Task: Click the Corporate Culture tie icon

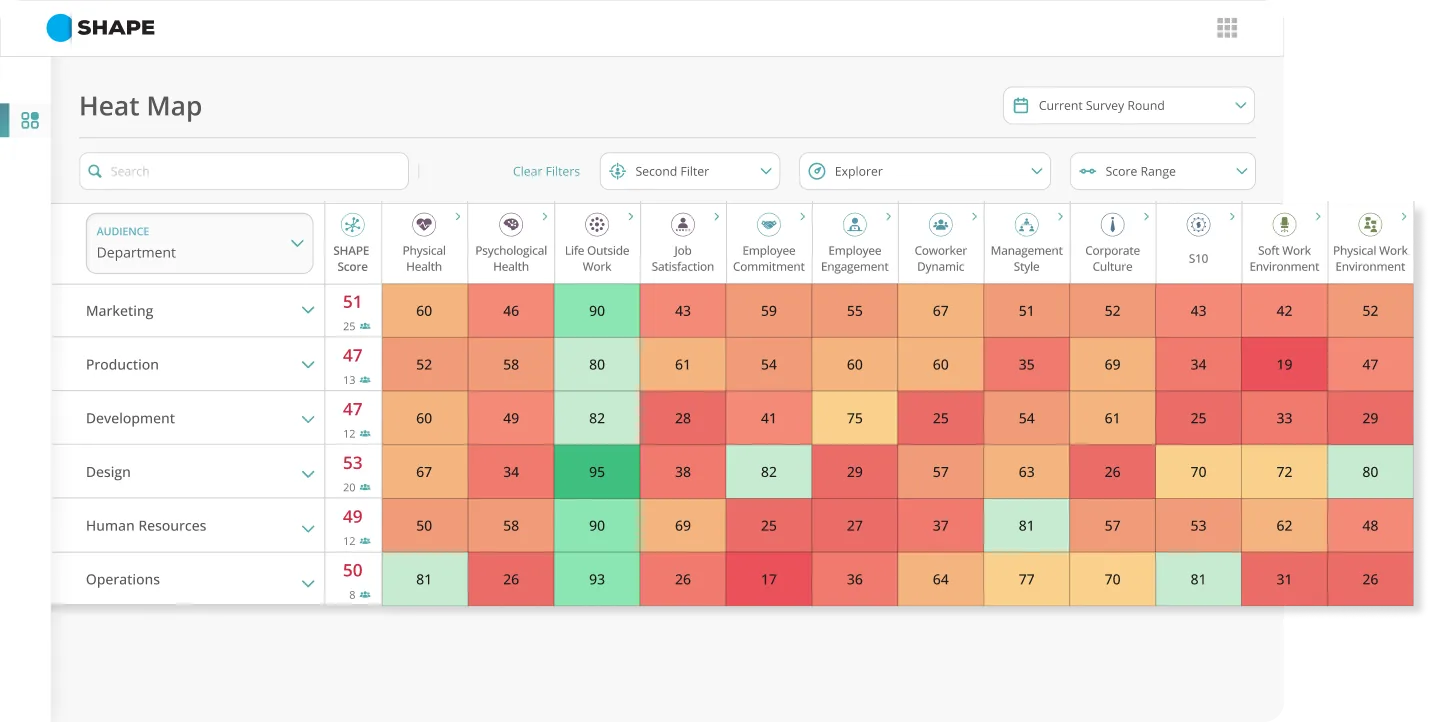Action: (x=1112, y=225)
